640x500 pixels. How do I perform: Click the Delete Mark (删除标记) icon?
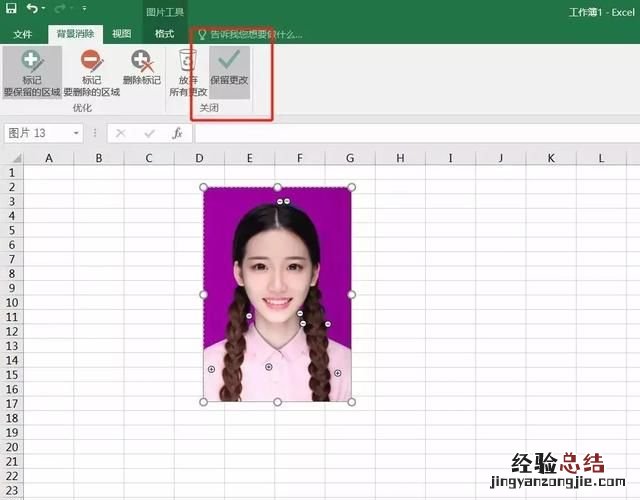coord(141,62)
